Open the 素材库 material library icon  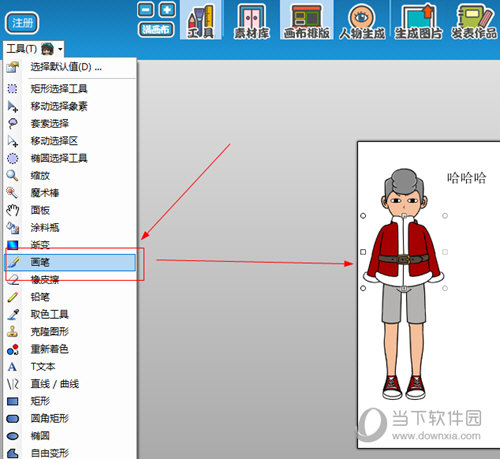(x=252, y=20)
